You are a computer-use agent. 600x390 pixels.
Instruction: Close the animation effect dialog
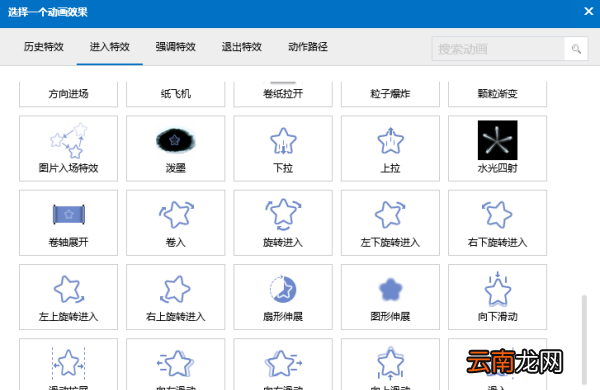tap(589, 11)
